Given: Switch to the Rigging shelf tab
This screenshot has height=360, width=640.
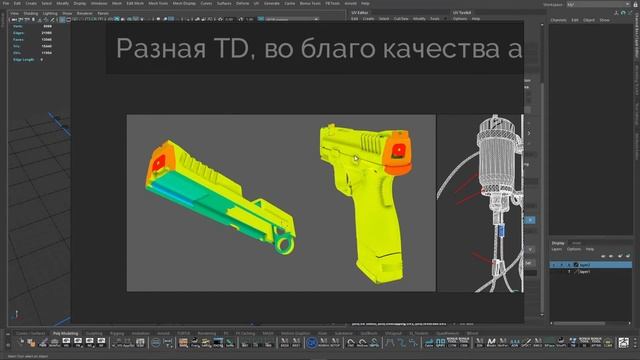Looking at the screenshot, I should (117, 333).
